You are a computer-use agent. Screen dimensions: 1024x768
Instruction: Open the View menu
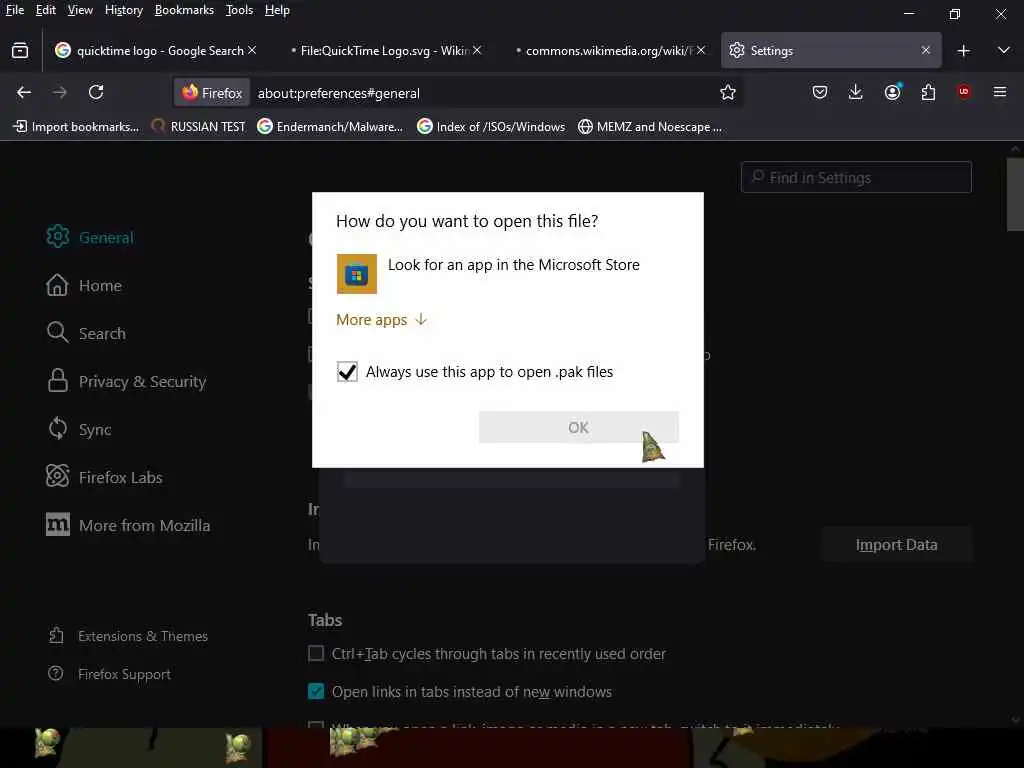click(80, 10)
